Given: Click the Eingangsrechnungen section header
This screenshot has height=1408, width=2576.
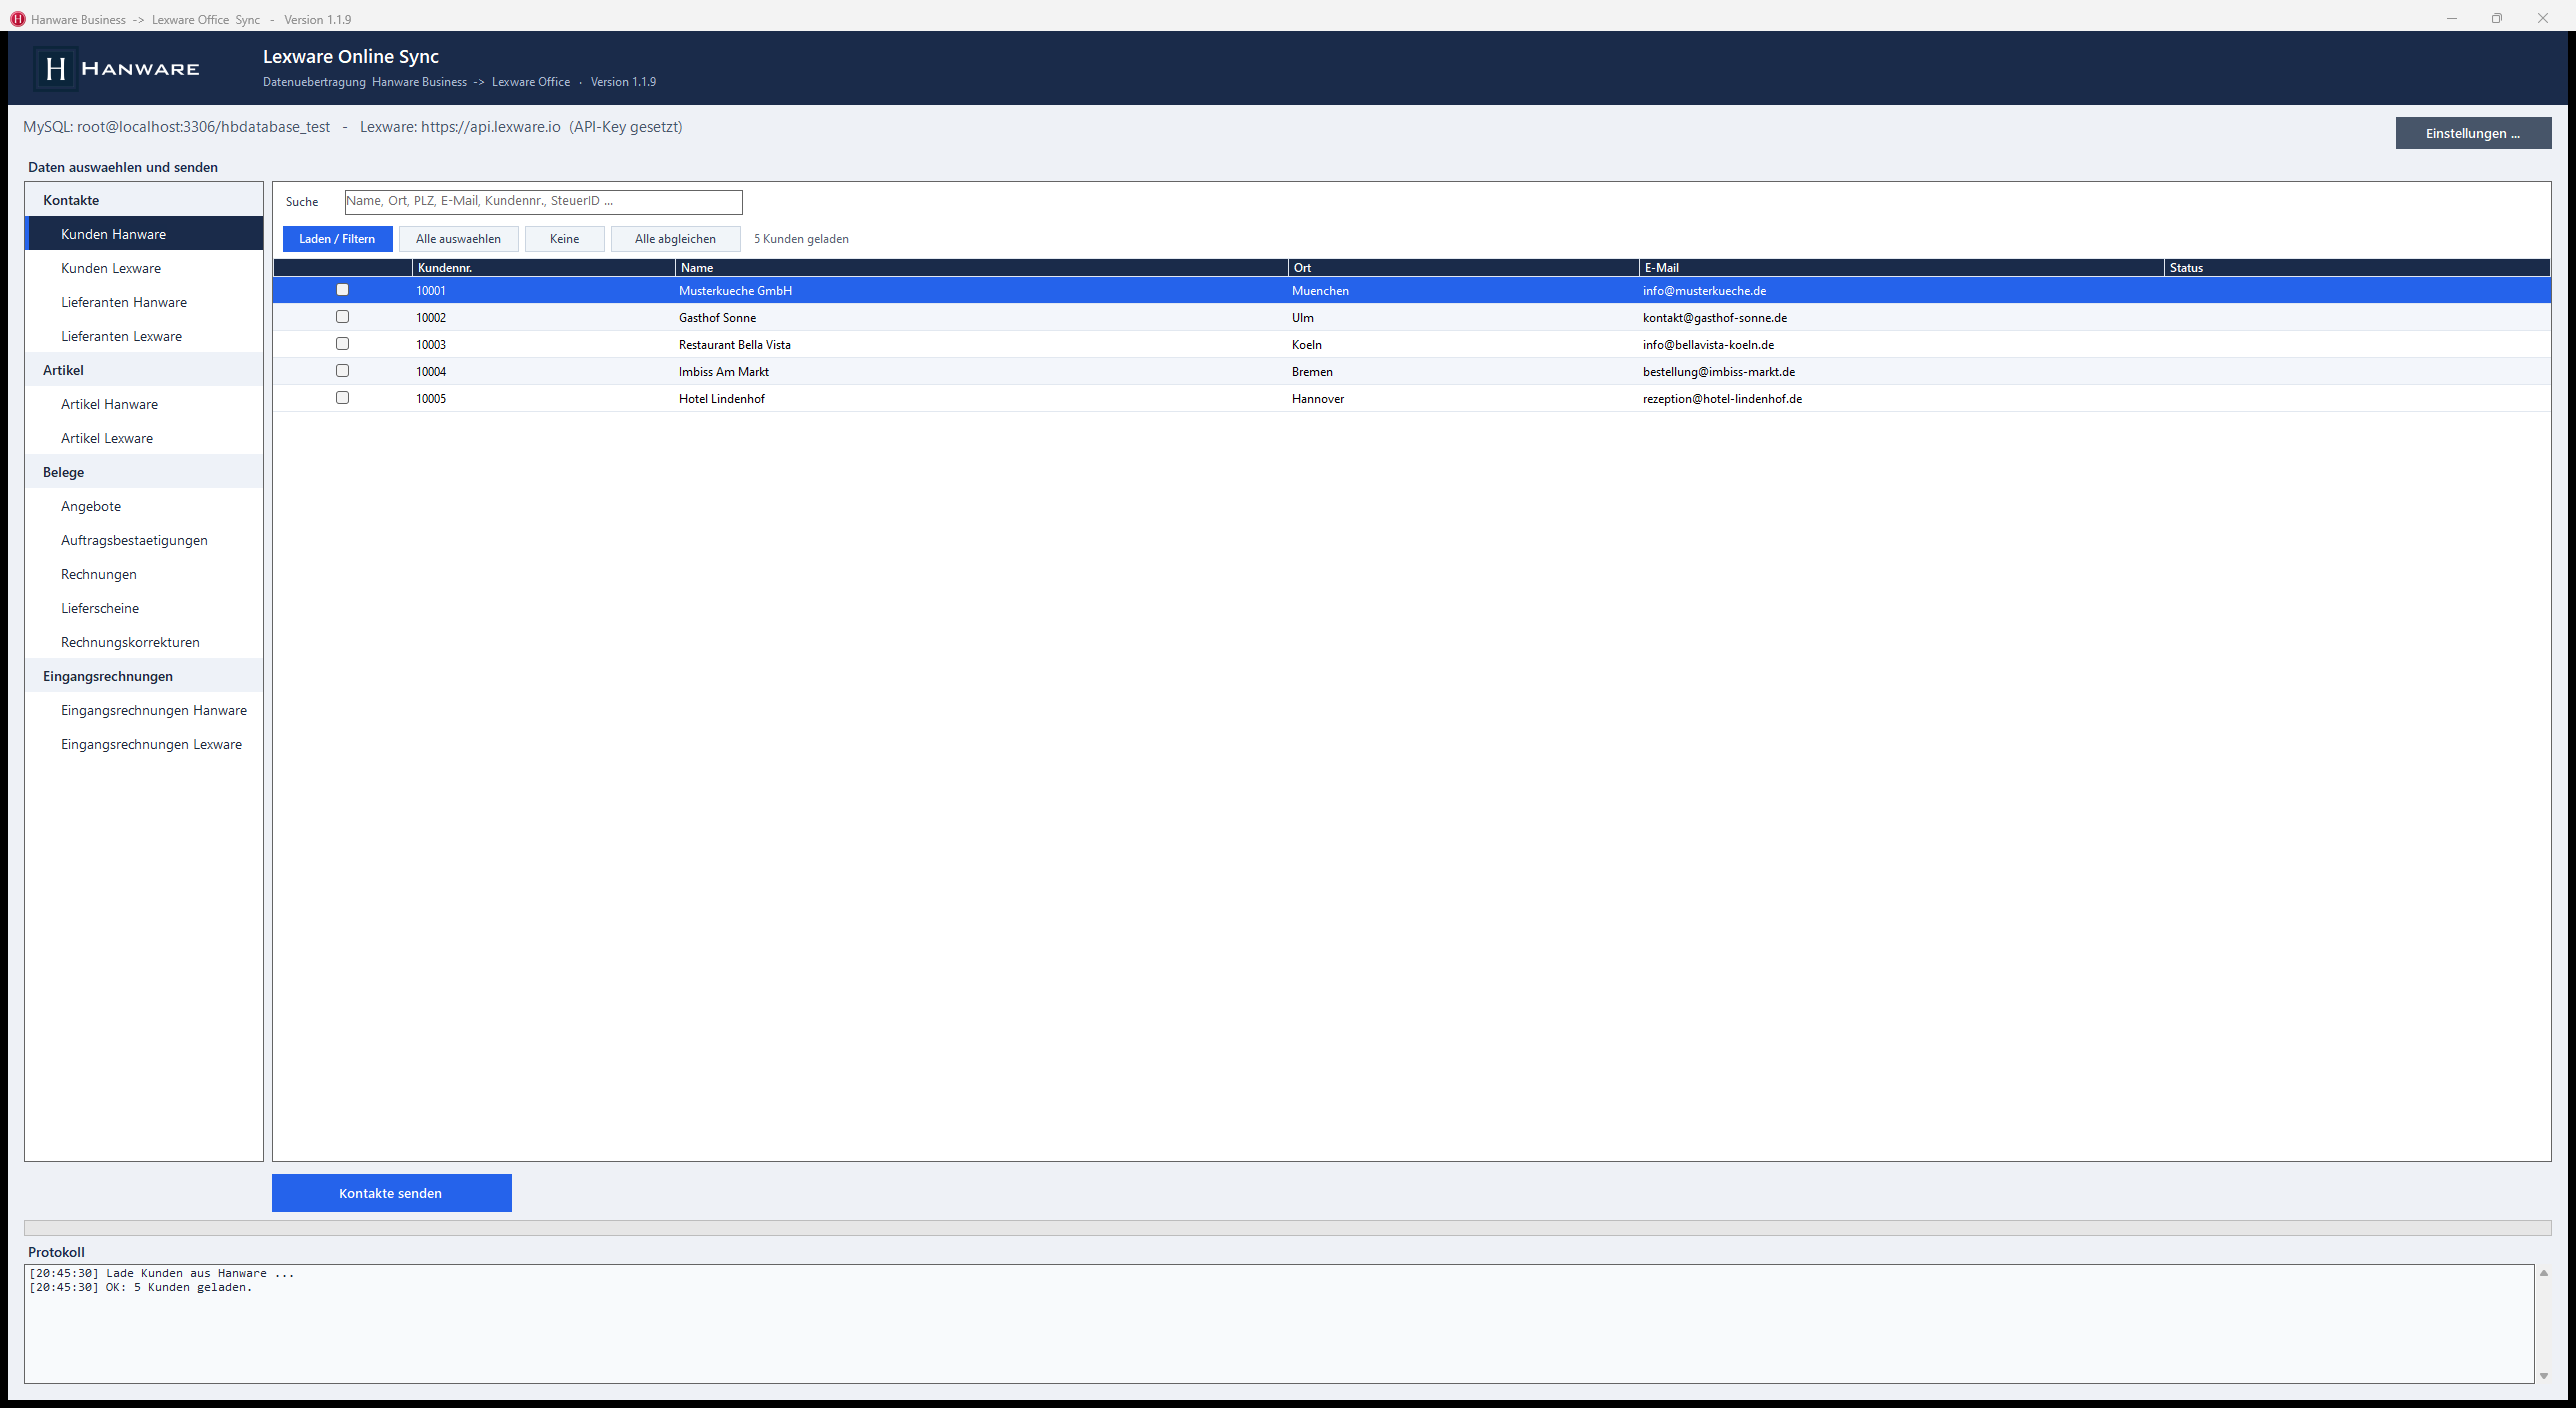Looking at the screenshot, I should pos(144,676).
